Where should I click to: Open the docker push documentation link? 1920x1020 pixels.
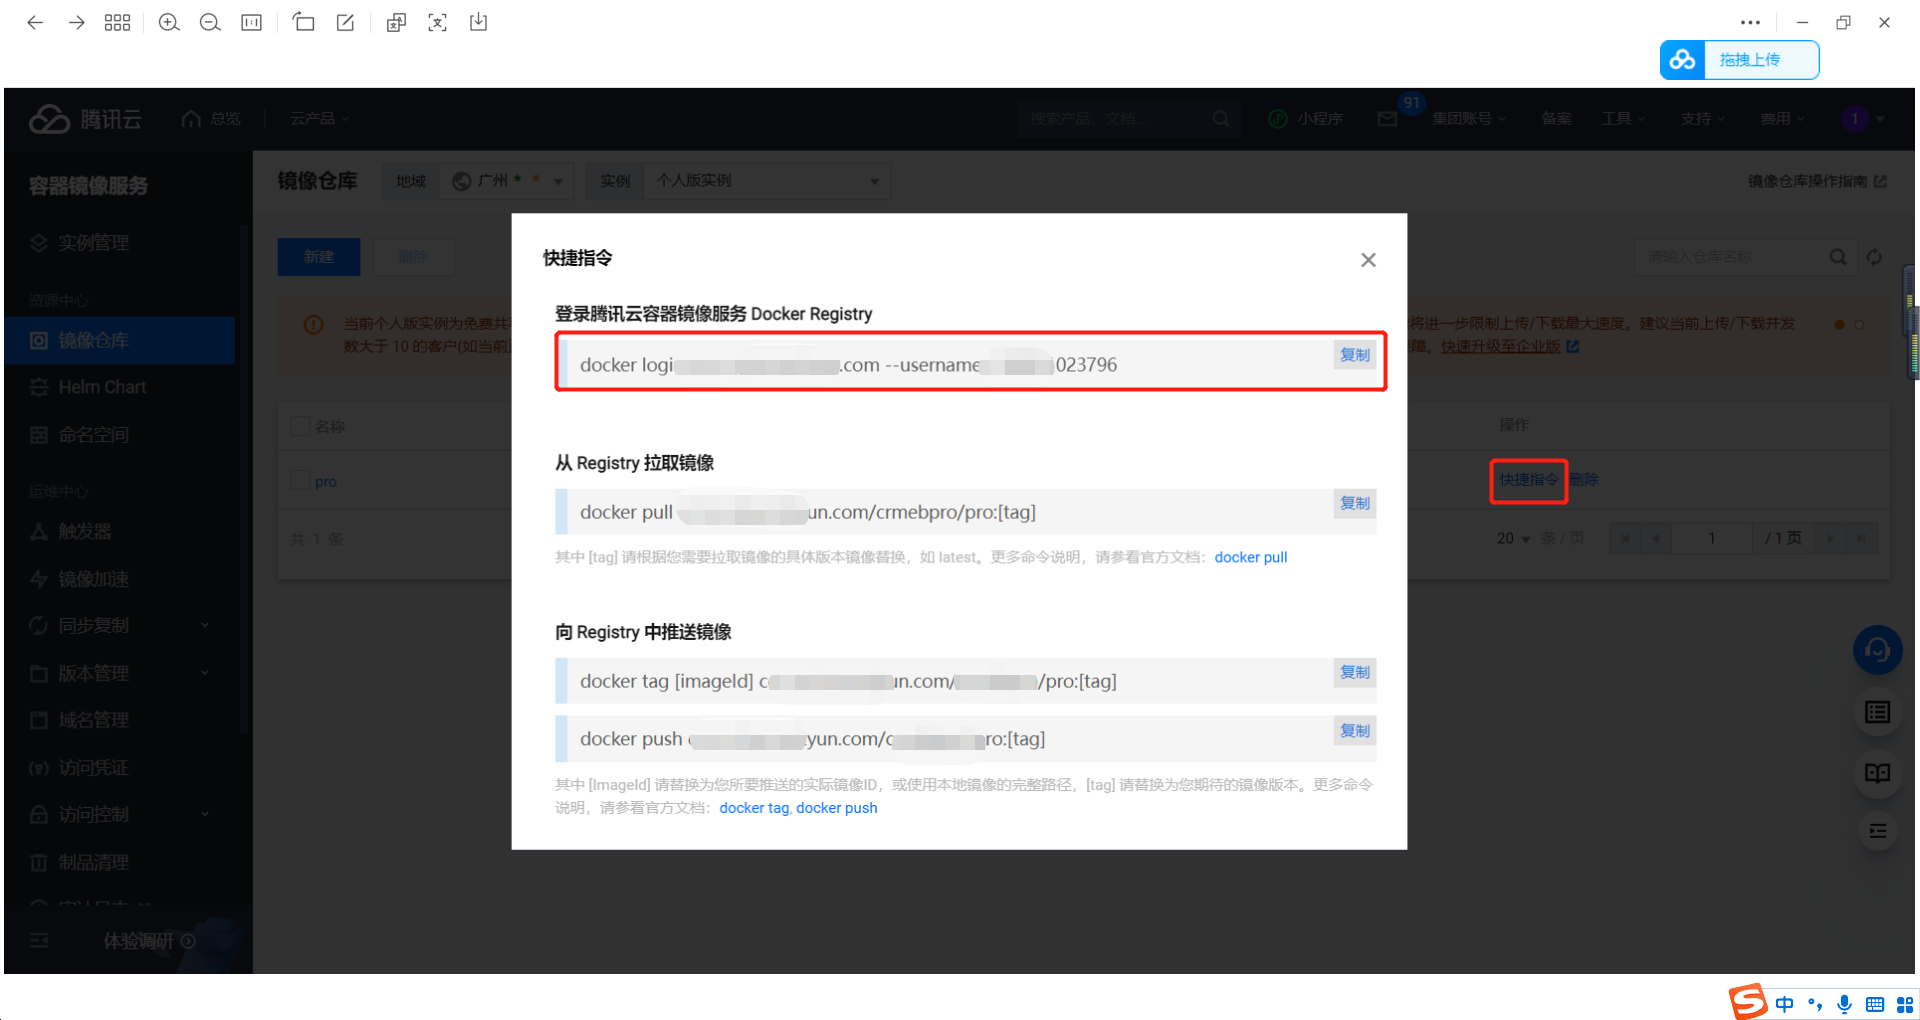point(837,808)
